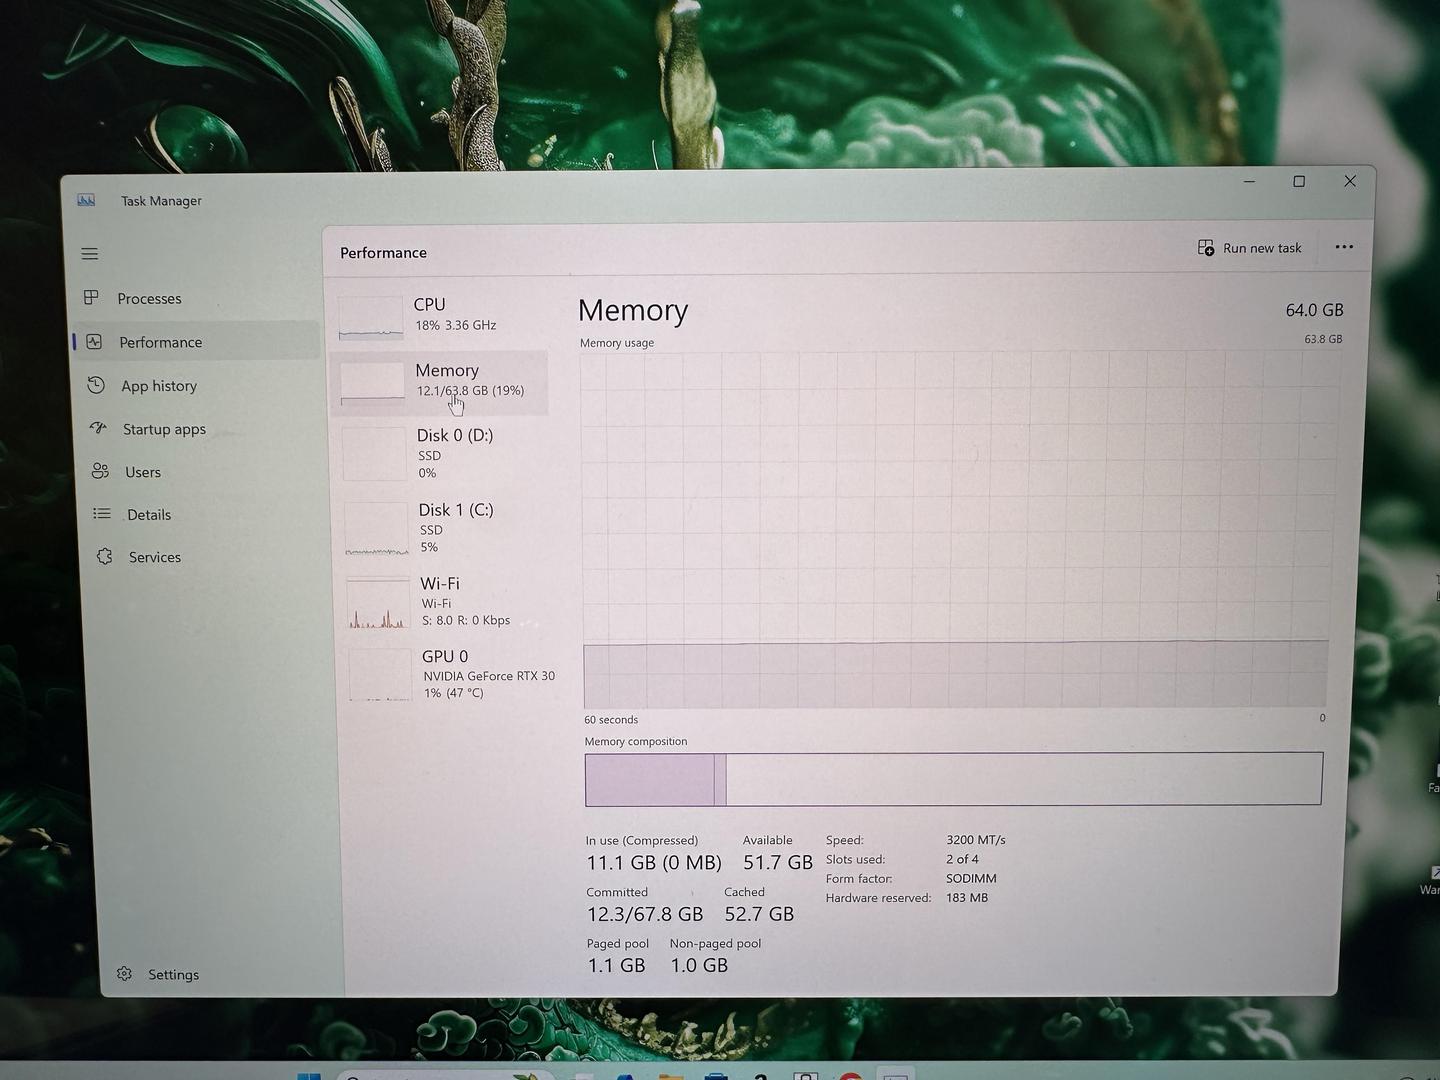Click the Services puzzle icon
The height and width of the screenshot is (1080, 1440).
105,557
